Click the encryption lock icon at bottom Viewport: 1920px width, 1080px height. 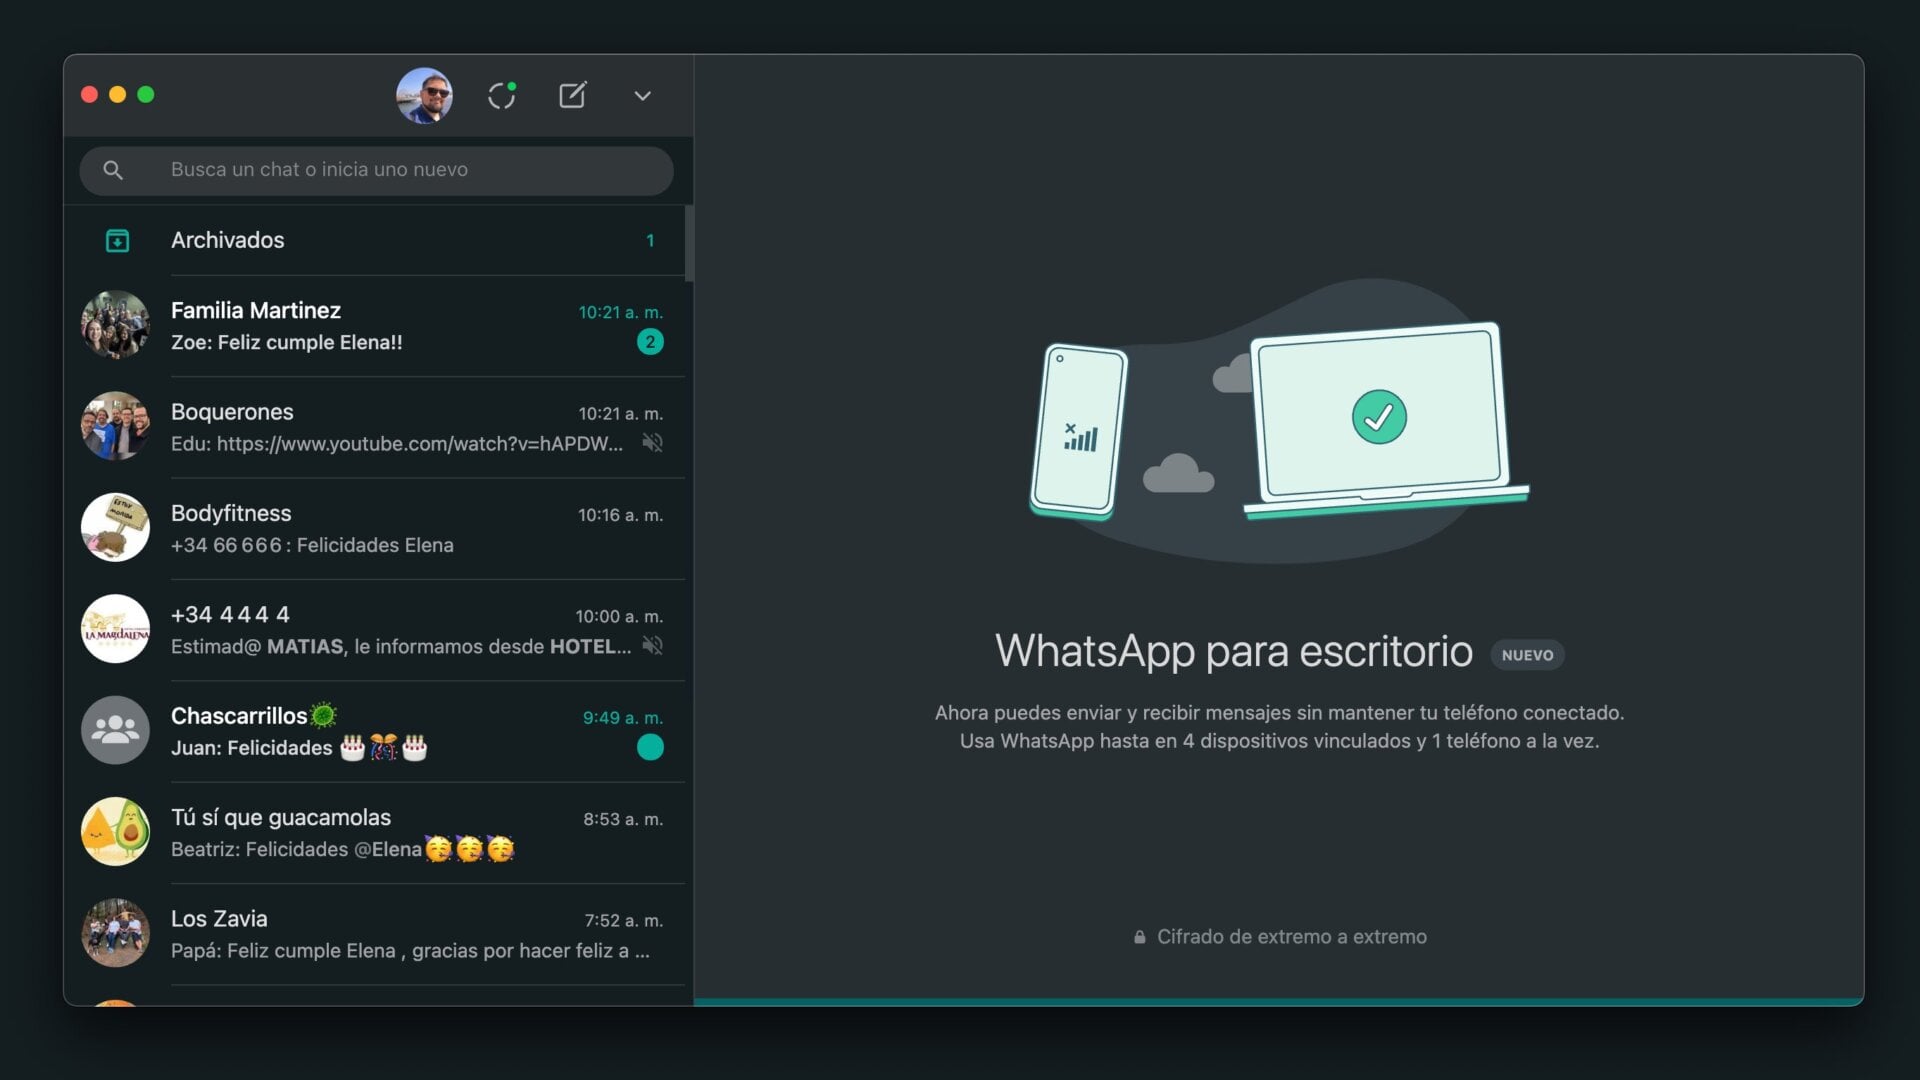[1139, 938]
